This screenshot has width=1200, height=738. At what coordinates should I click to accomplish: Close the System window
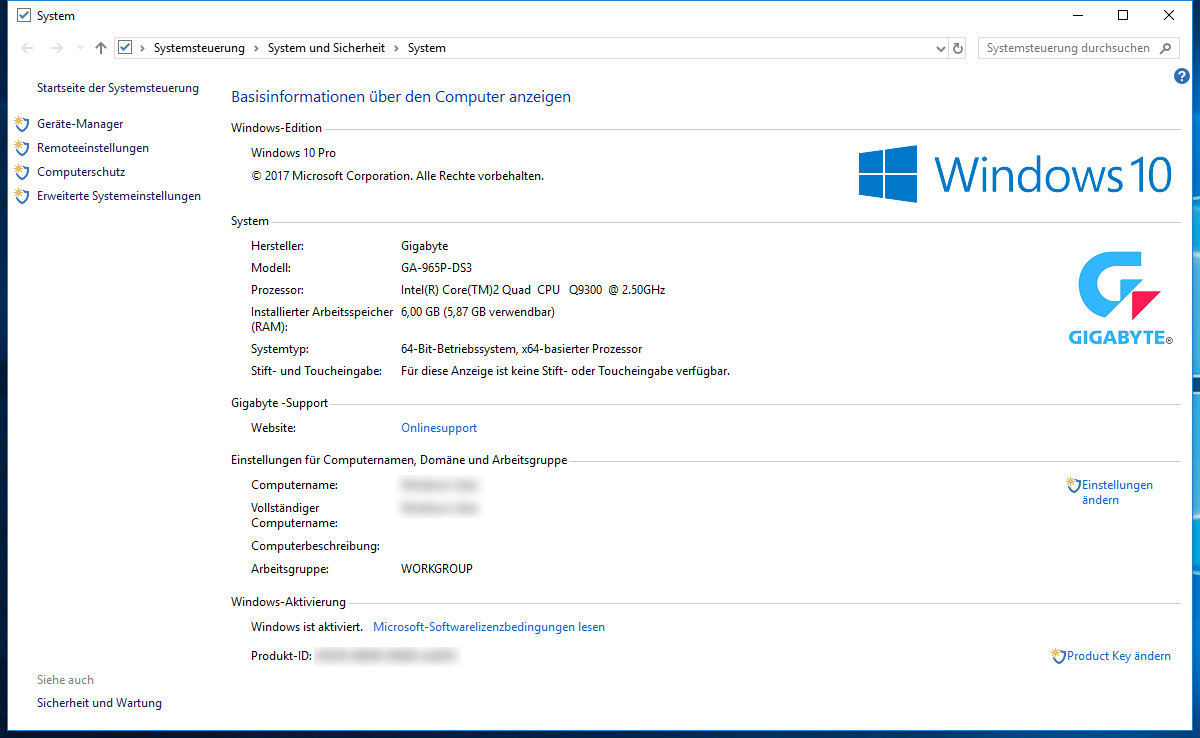pos(1169,15)
